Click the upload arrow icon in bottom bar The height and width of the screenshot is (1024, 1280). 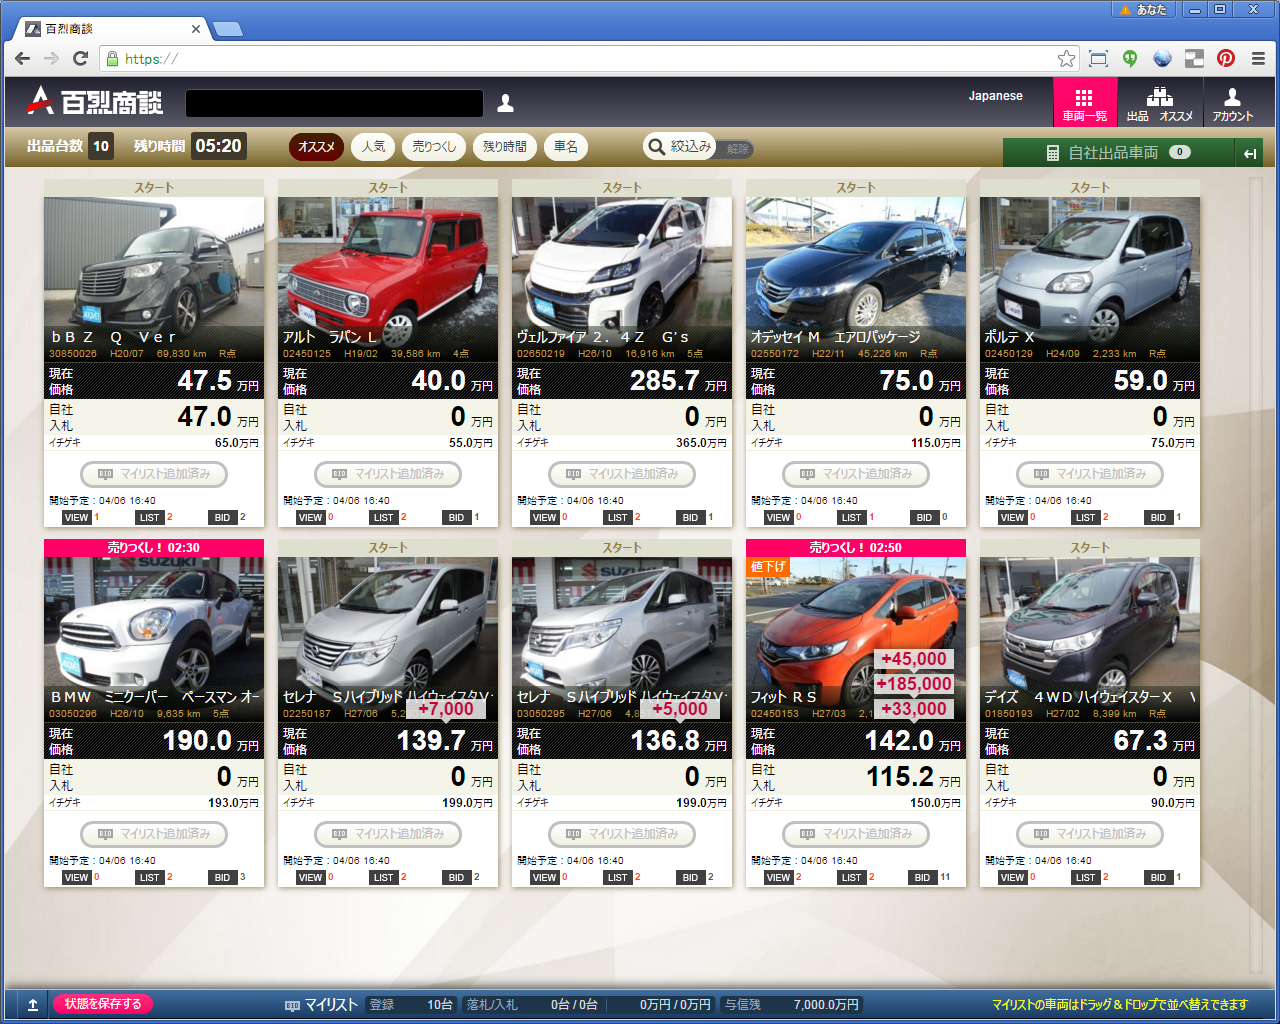[x=33, y=1005]
